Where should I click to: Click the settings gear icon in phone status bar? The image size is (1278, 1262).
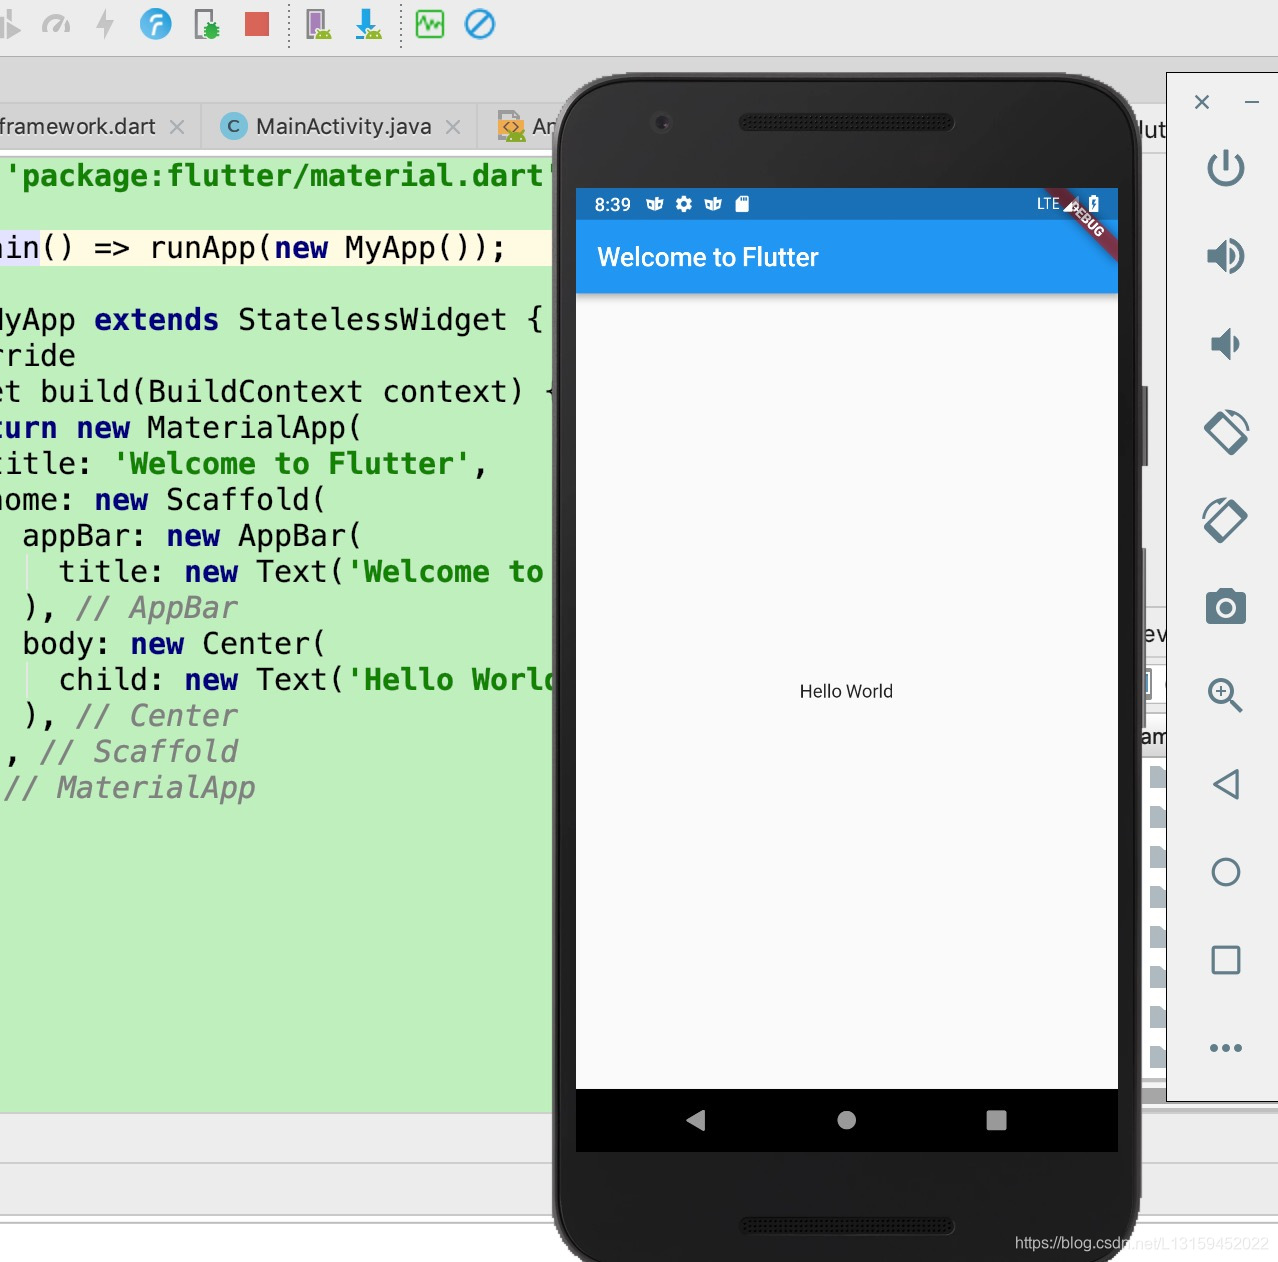684,204
